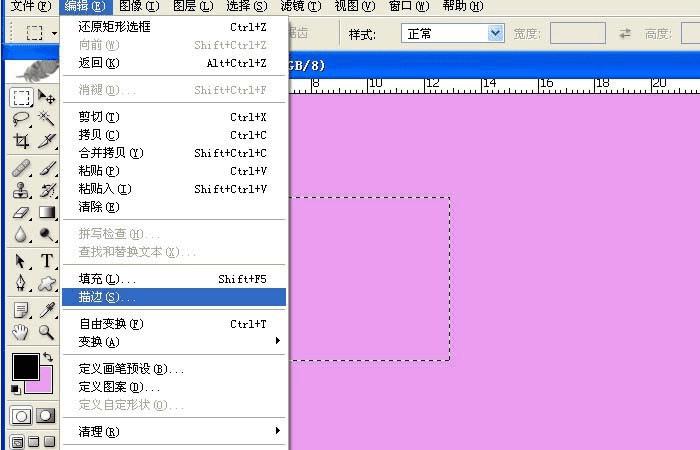Choose 拷贝(C) menu entry
The image size is (700, 450).
(174, 135)
